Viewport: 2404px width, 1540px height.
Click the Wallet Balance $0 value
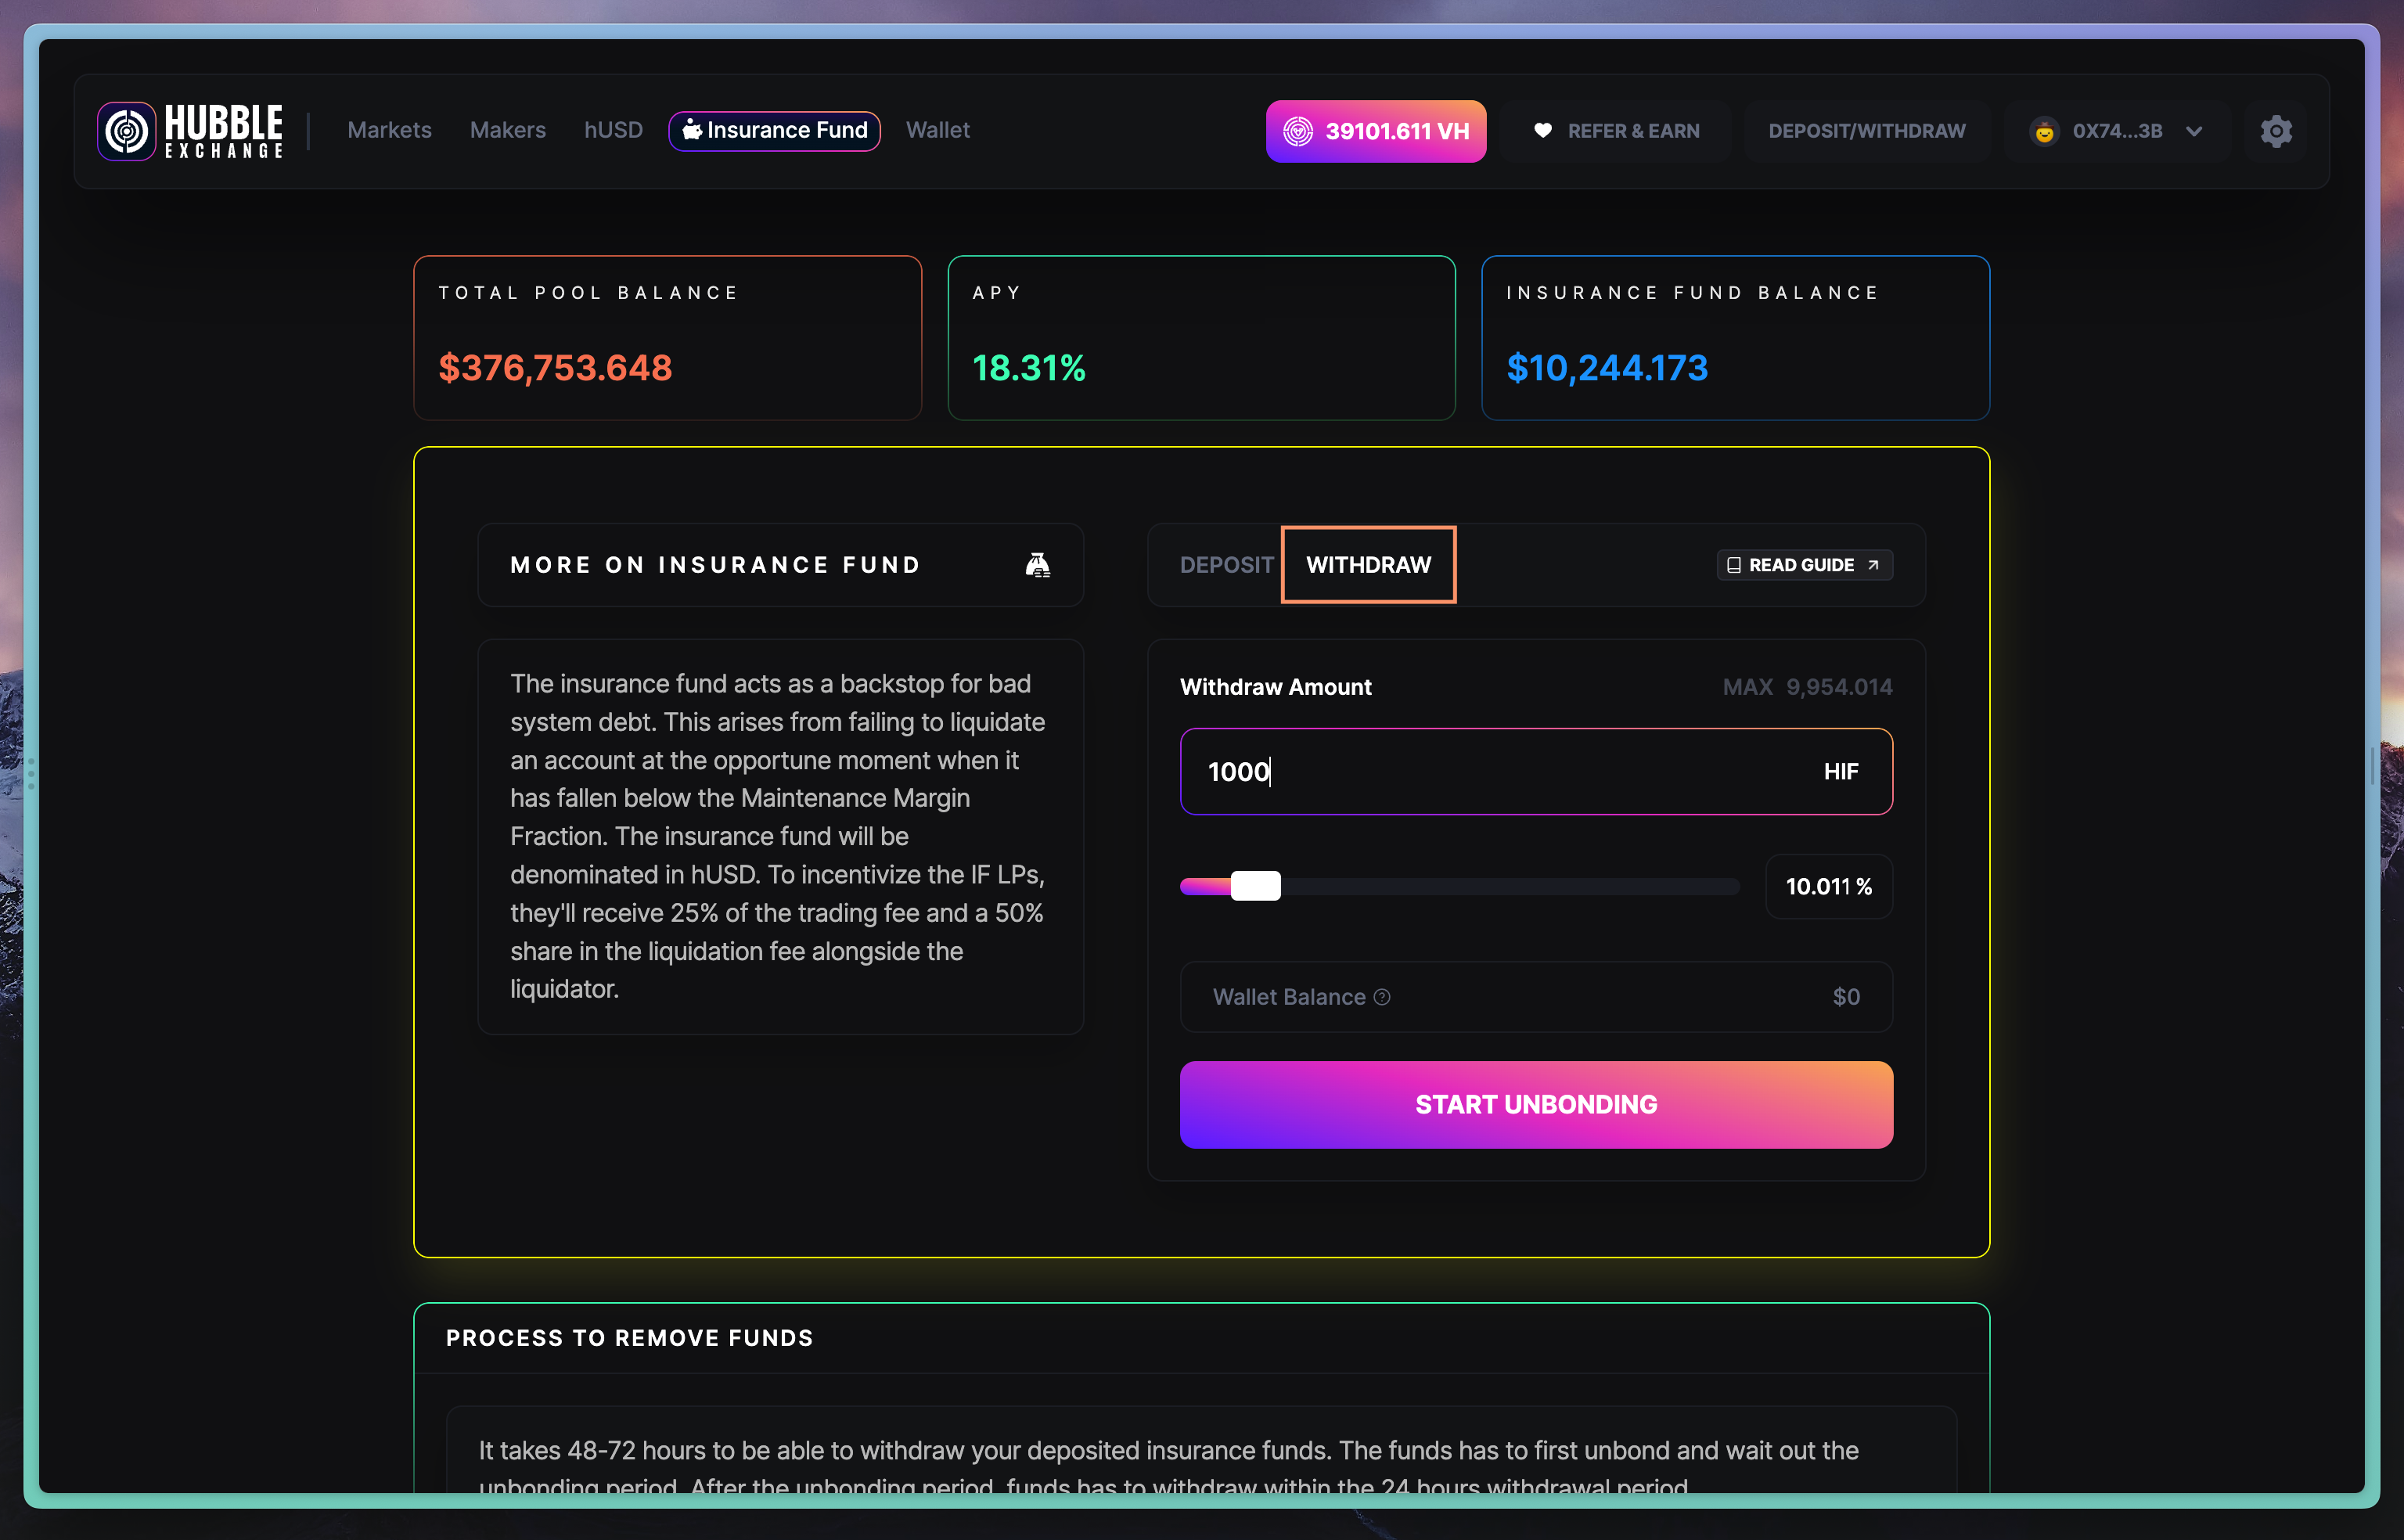1846,997
